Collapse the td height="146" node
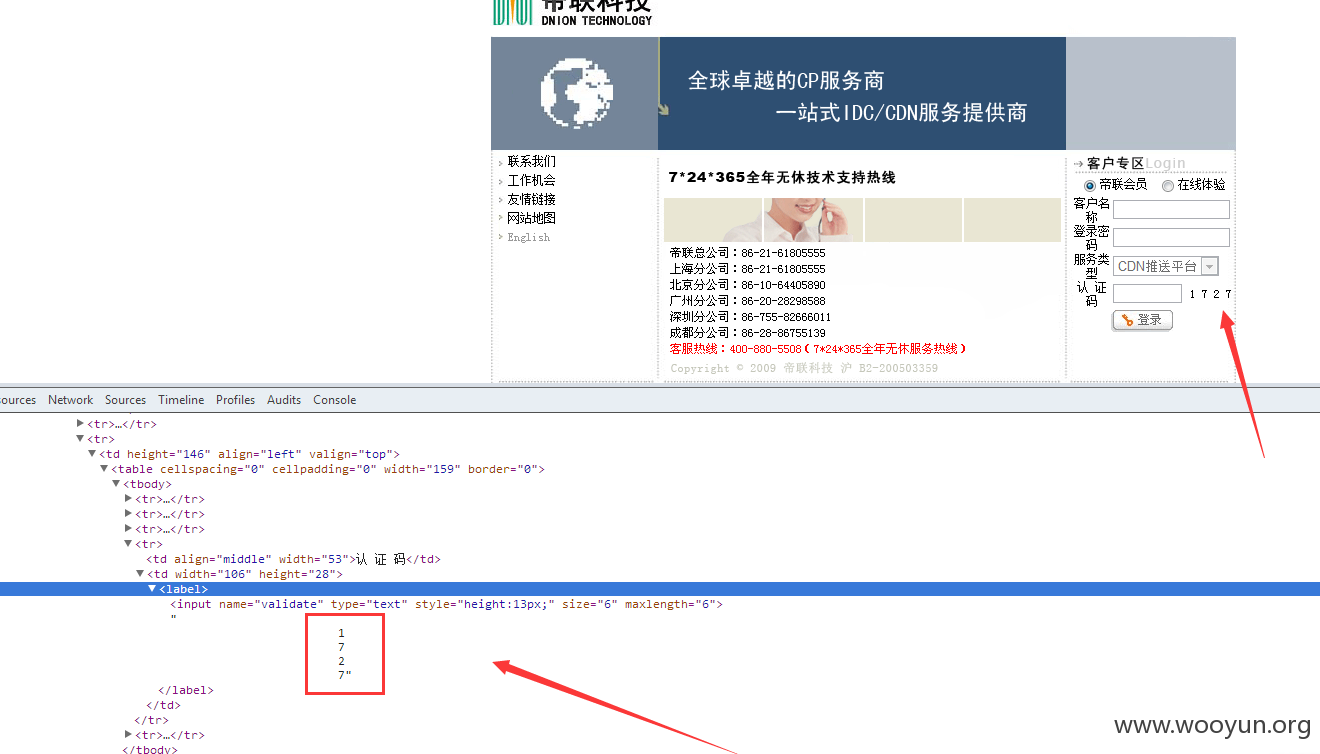 click(x=92, y=454)
